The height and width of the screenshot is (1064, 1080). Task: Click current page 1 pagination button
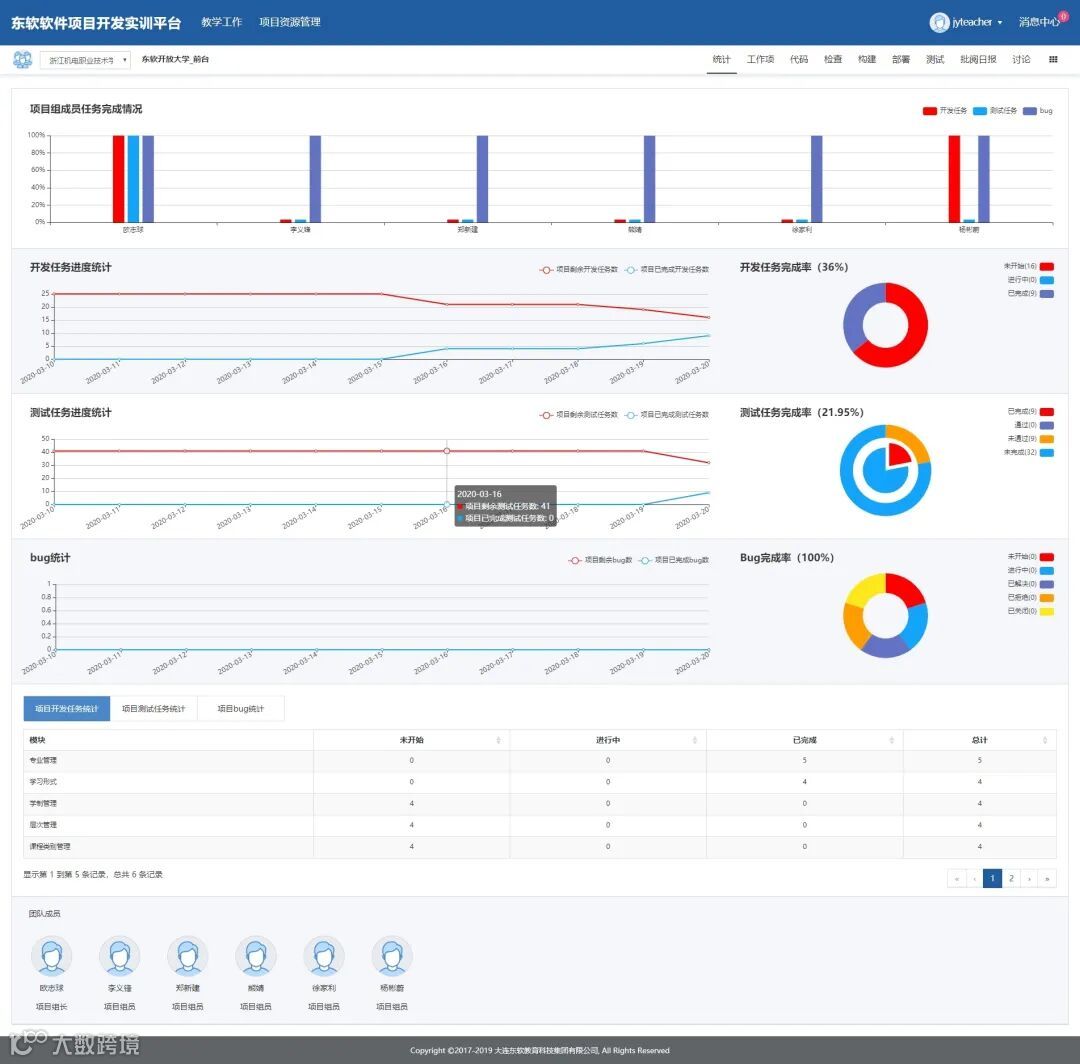pos(993,879)
